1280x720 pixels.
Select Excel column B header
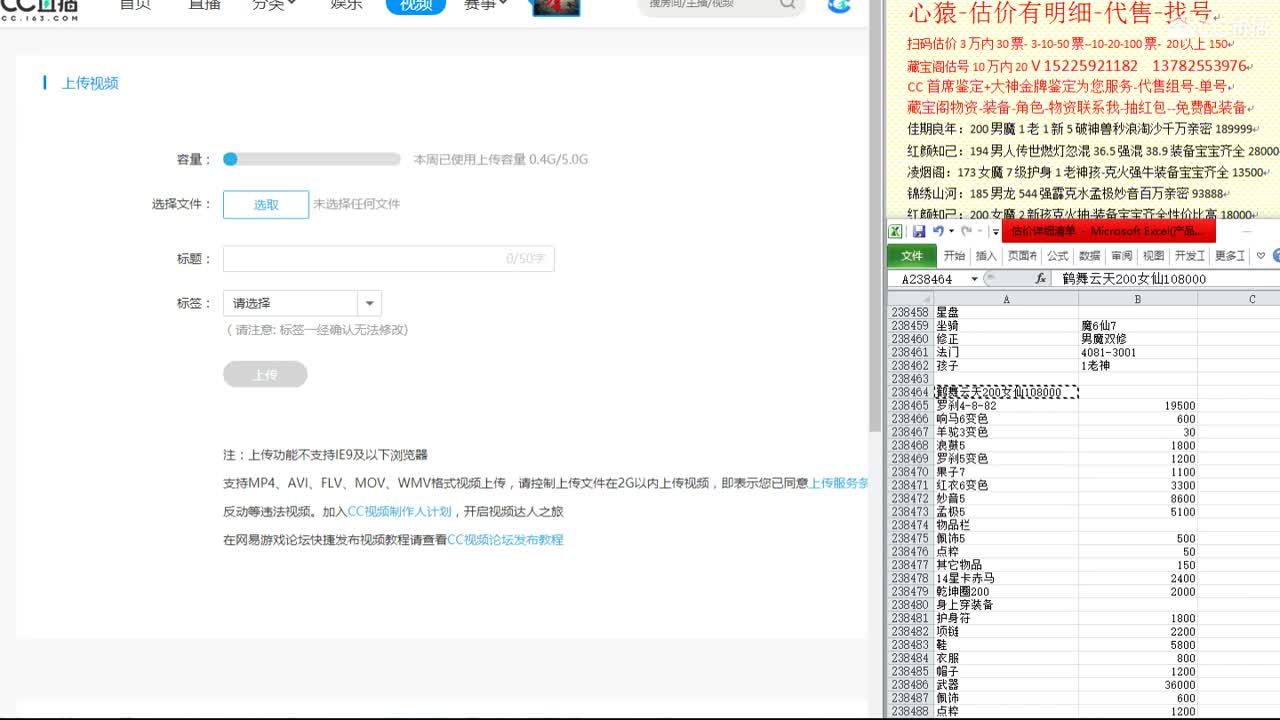pos(1138,299)
